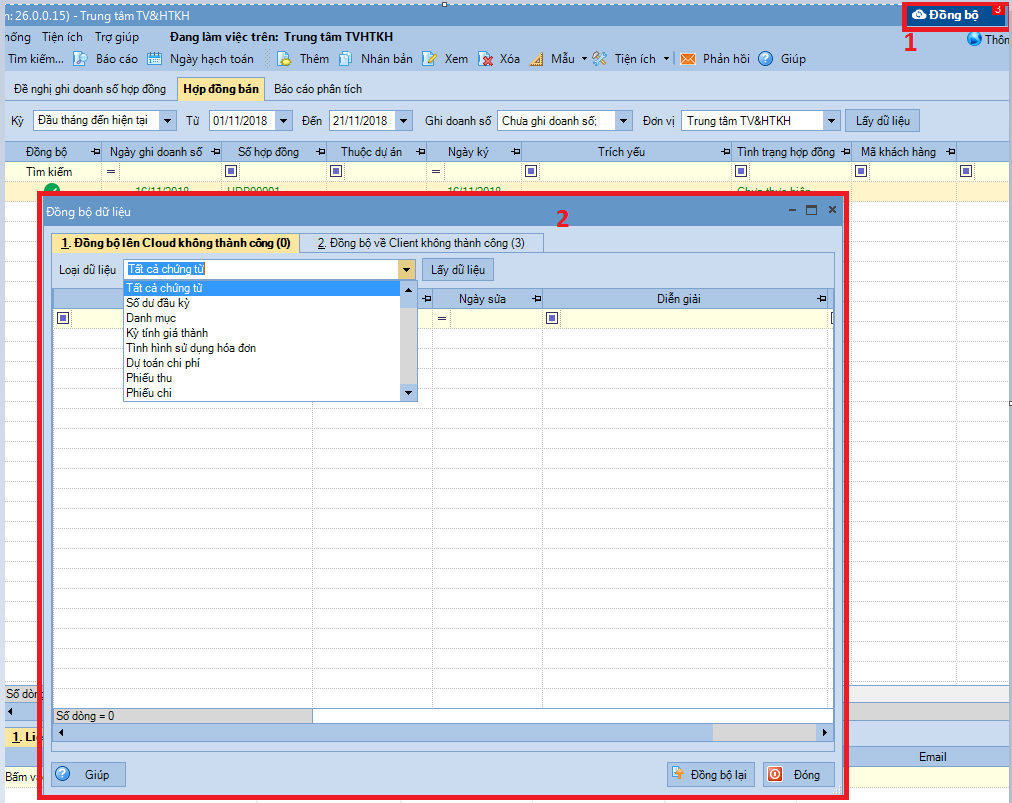
Task: Click leftmost filter operator in dialog grid
Action: [63, 318]
